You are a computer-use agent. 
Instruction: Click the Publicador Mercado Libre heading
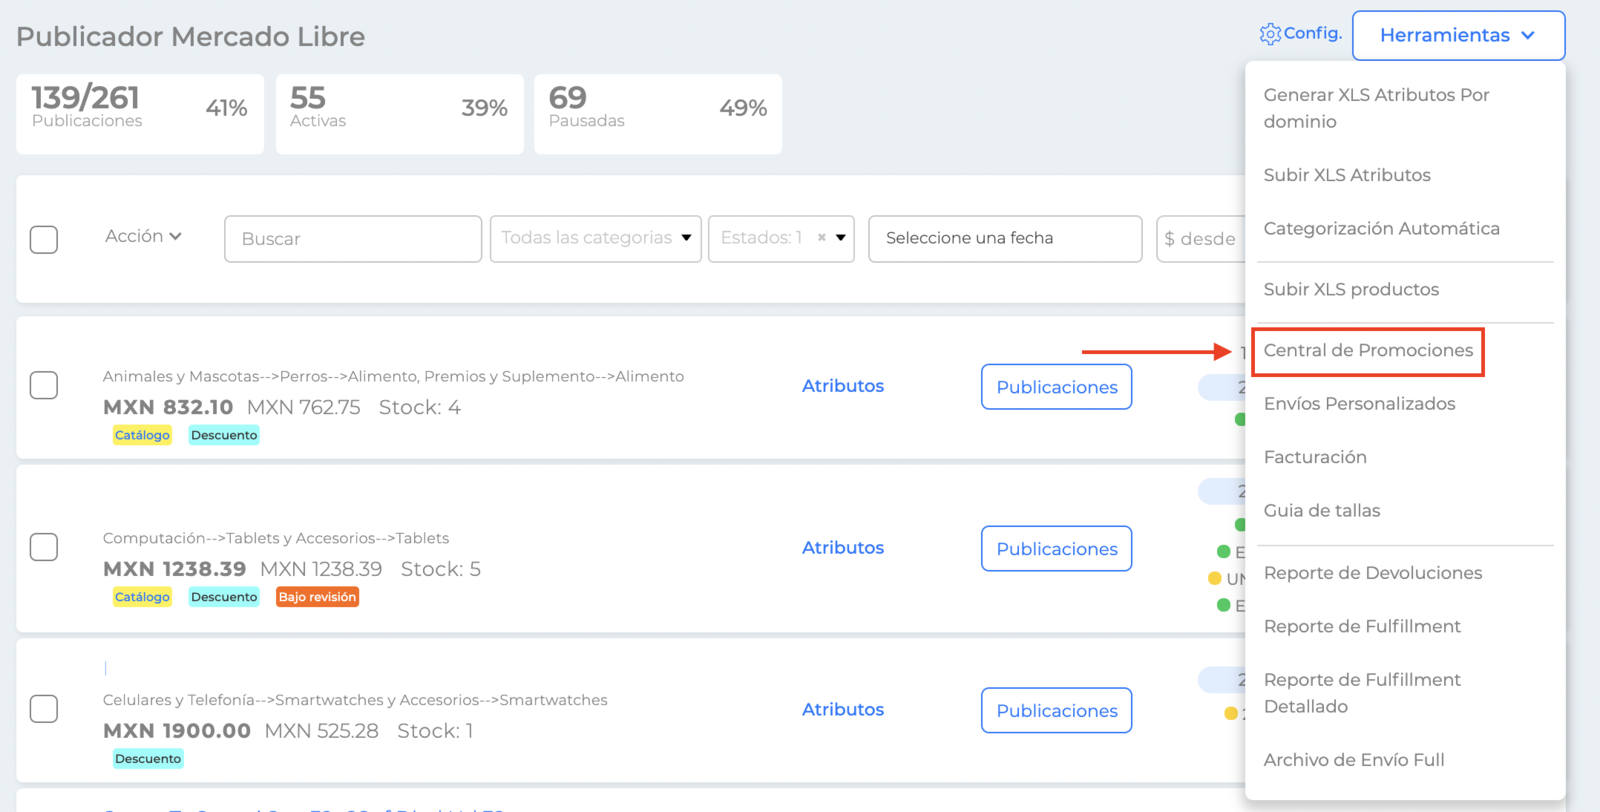(191, 37)
